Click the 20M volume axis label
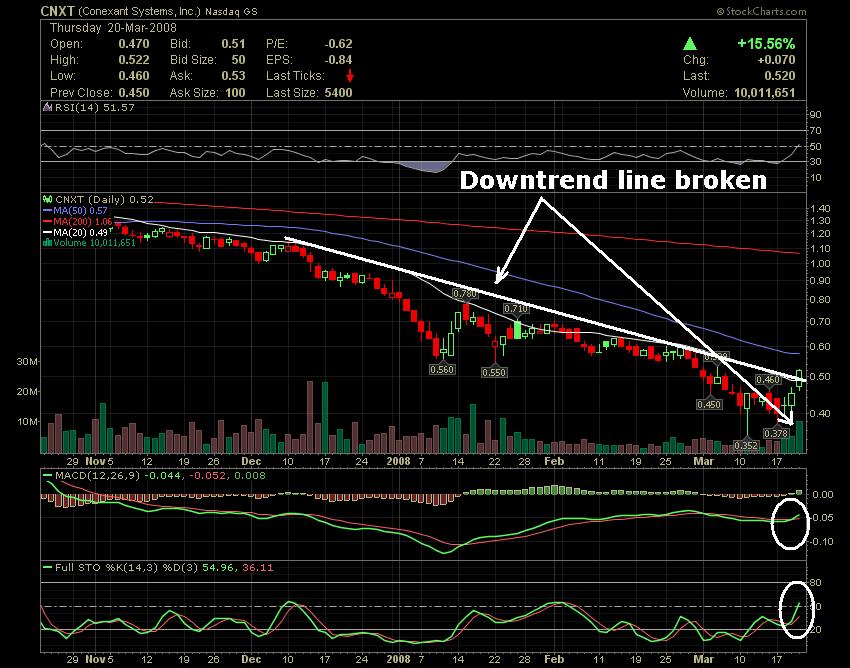Screen dimensions: 850x668 (27, 391)
